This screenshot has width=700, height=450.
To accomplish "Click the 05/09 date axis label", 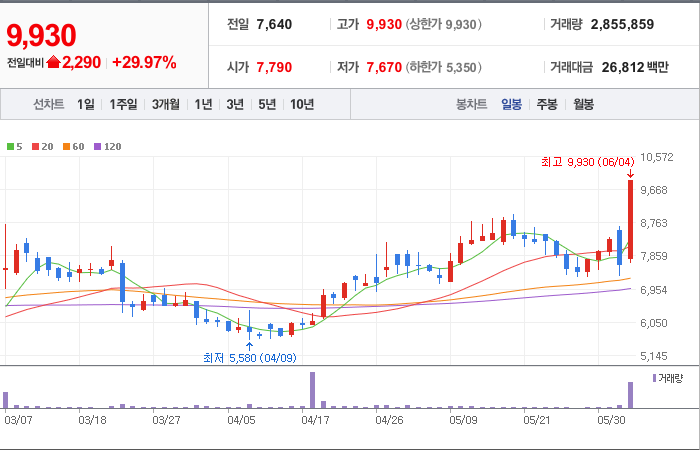I will (x=463, y=420).
